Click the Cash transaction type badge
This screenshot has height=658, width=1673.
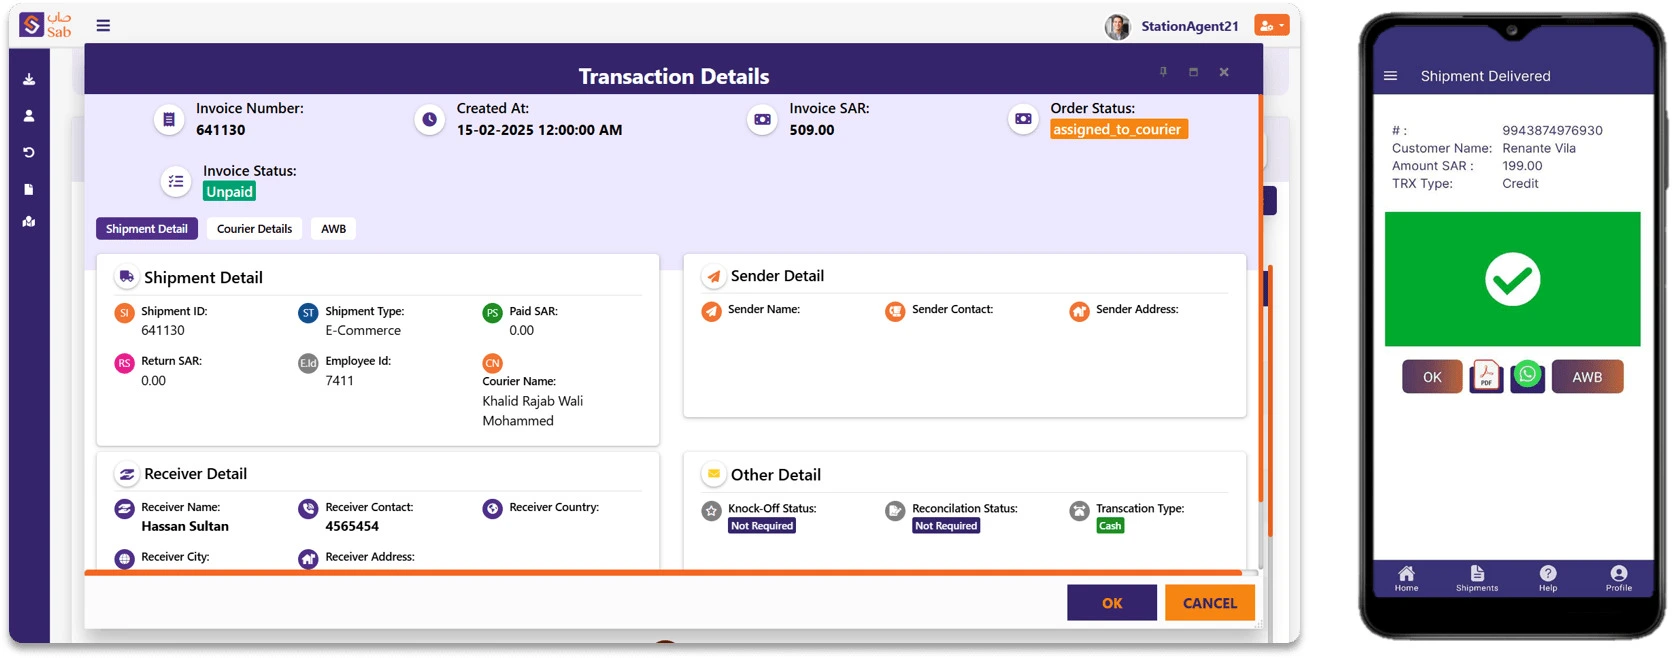[1110, 526]
